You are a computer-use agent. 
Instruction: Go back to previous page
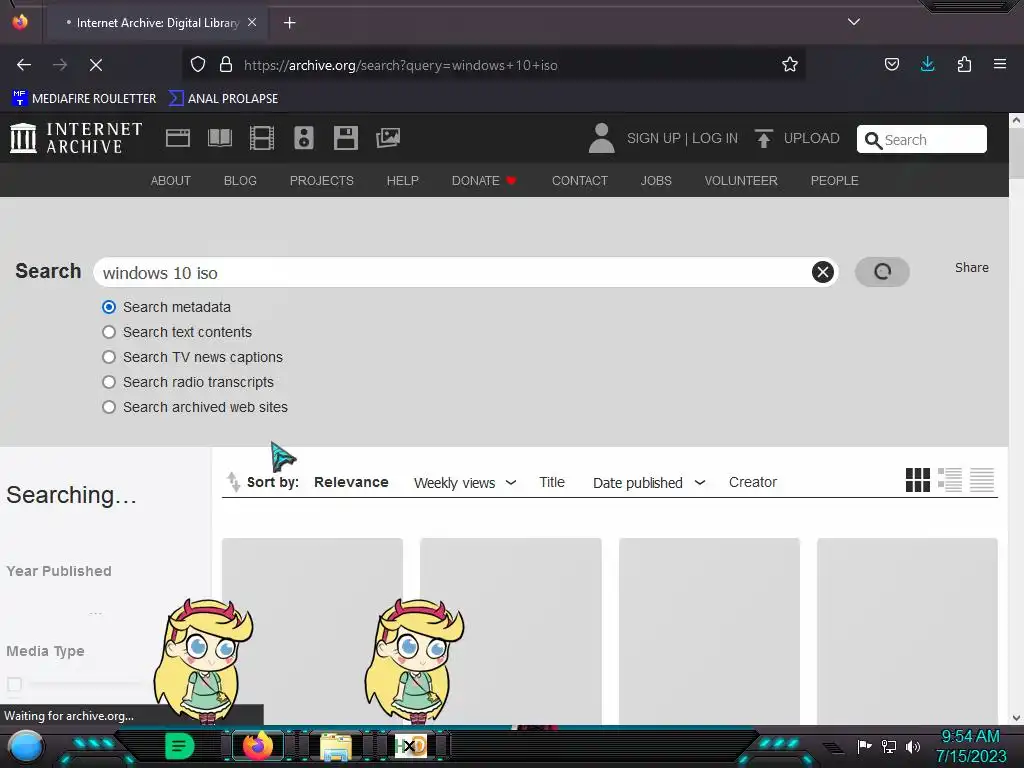[24, 65]
